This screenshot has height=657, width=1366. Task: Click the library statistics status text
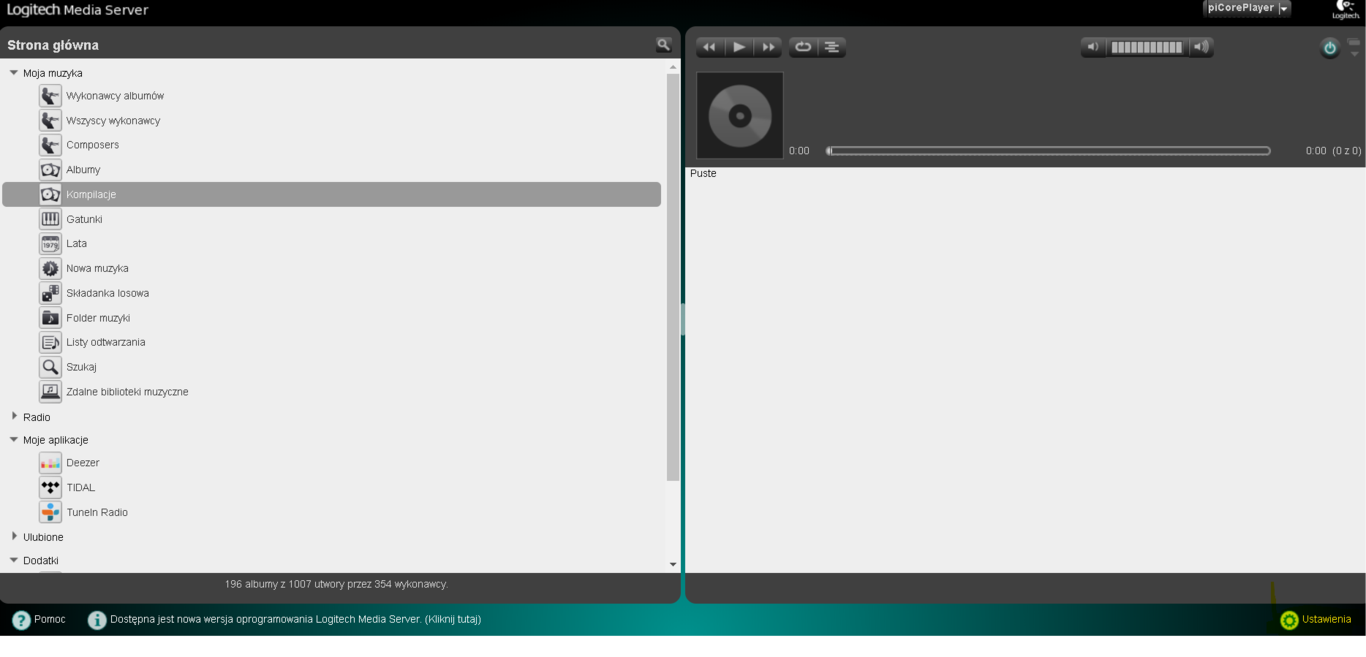[336, 583]
